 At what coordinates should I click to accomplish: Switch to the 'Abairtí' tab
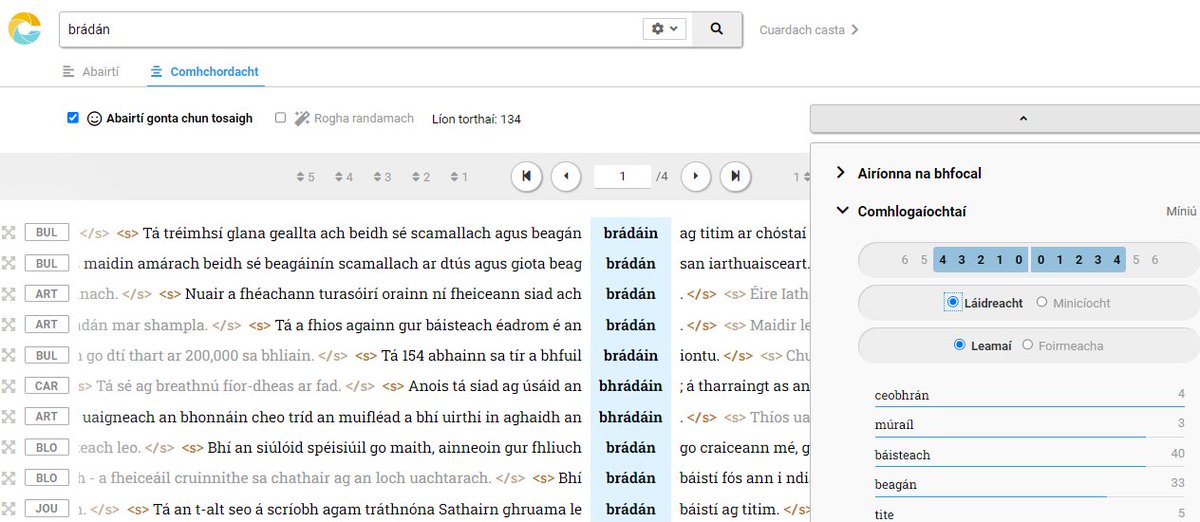click(x=90, y=72)
